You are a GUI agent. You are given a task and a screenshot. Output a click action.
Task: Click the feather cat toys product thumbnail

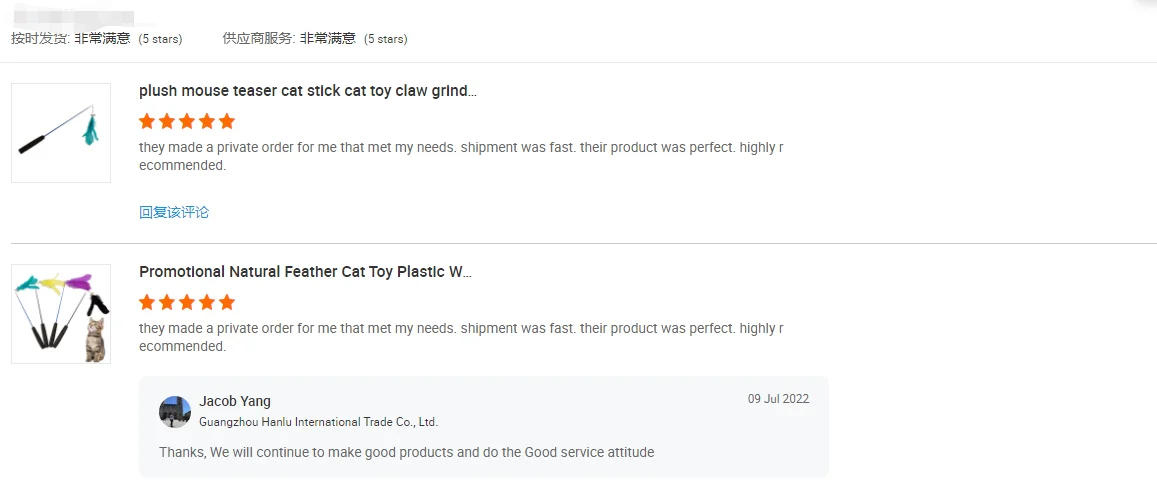point(60,314)
